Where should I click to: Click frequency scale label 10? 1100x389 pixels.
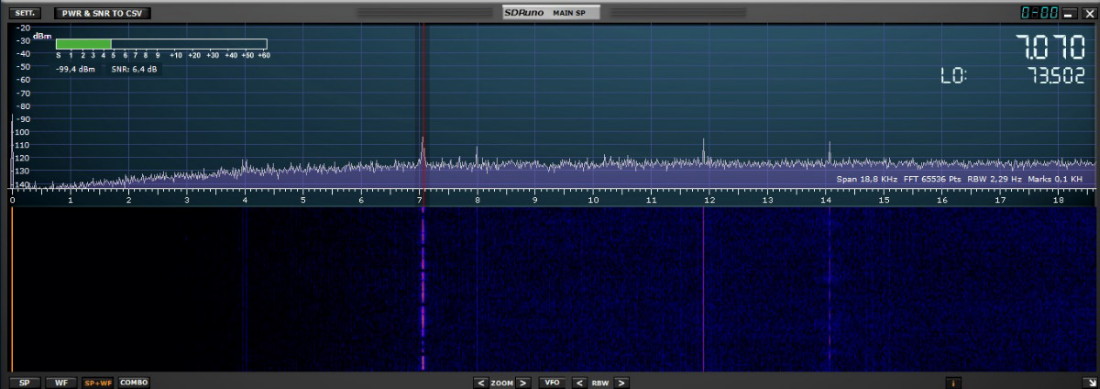coord(593,200)
